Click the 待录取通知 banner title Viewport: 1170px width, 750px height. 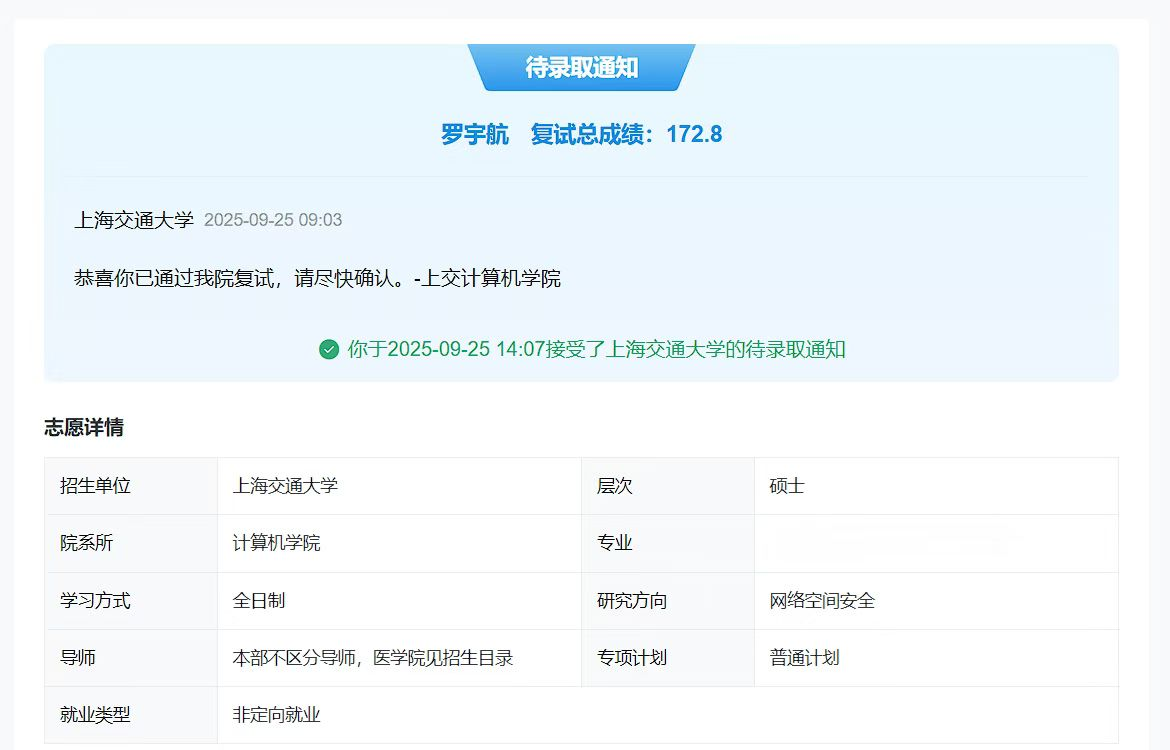581,68
